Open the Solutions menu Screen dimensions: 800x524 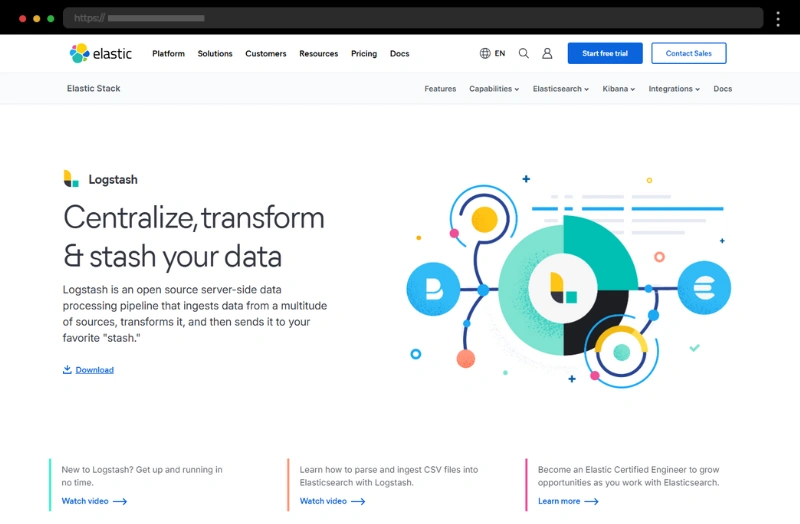tap(215, 54)
